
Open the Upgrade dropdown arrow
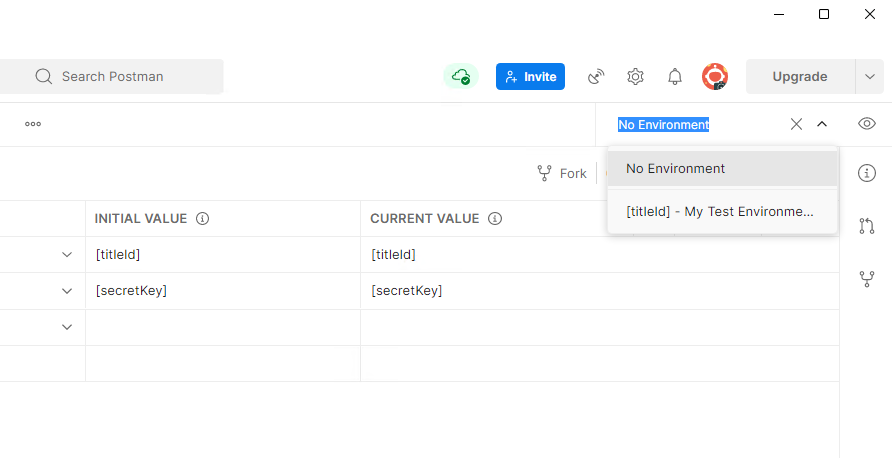870,76
